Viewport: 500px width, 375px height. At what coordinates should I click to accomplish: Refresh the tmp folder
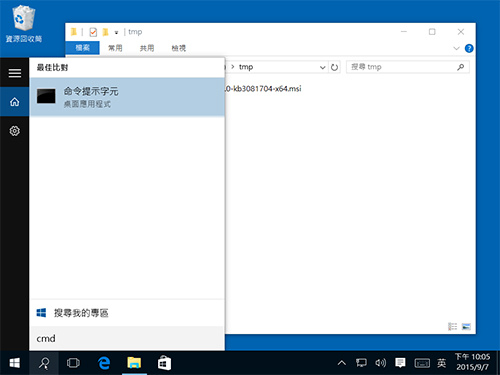point(334,67)
